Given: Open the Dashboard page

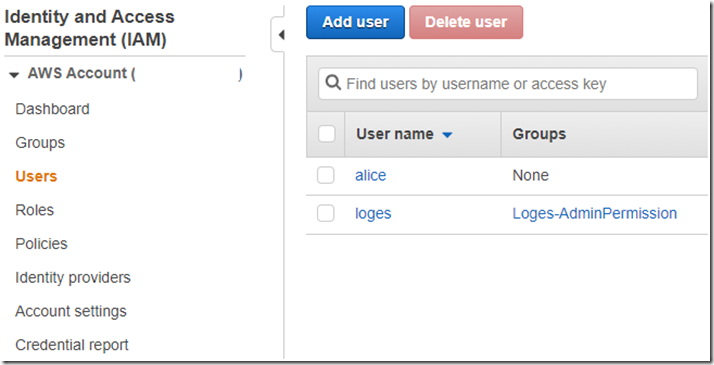Looking at the screenshot, I should [52, 109].
